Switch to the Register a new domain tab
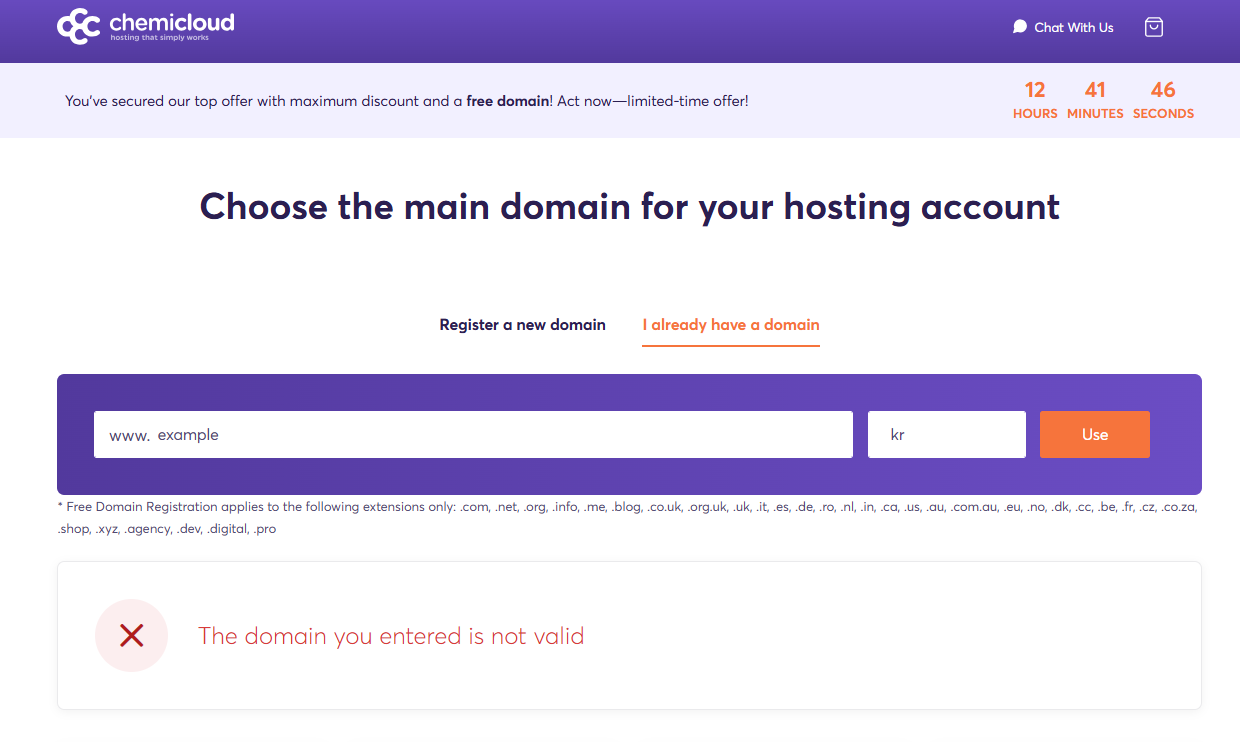 522,324
